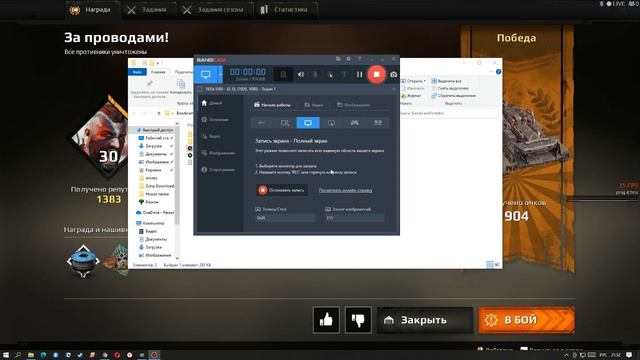640x360 pixels.
Task: Like the battle with thumbs up
Action: coord(326,320)
